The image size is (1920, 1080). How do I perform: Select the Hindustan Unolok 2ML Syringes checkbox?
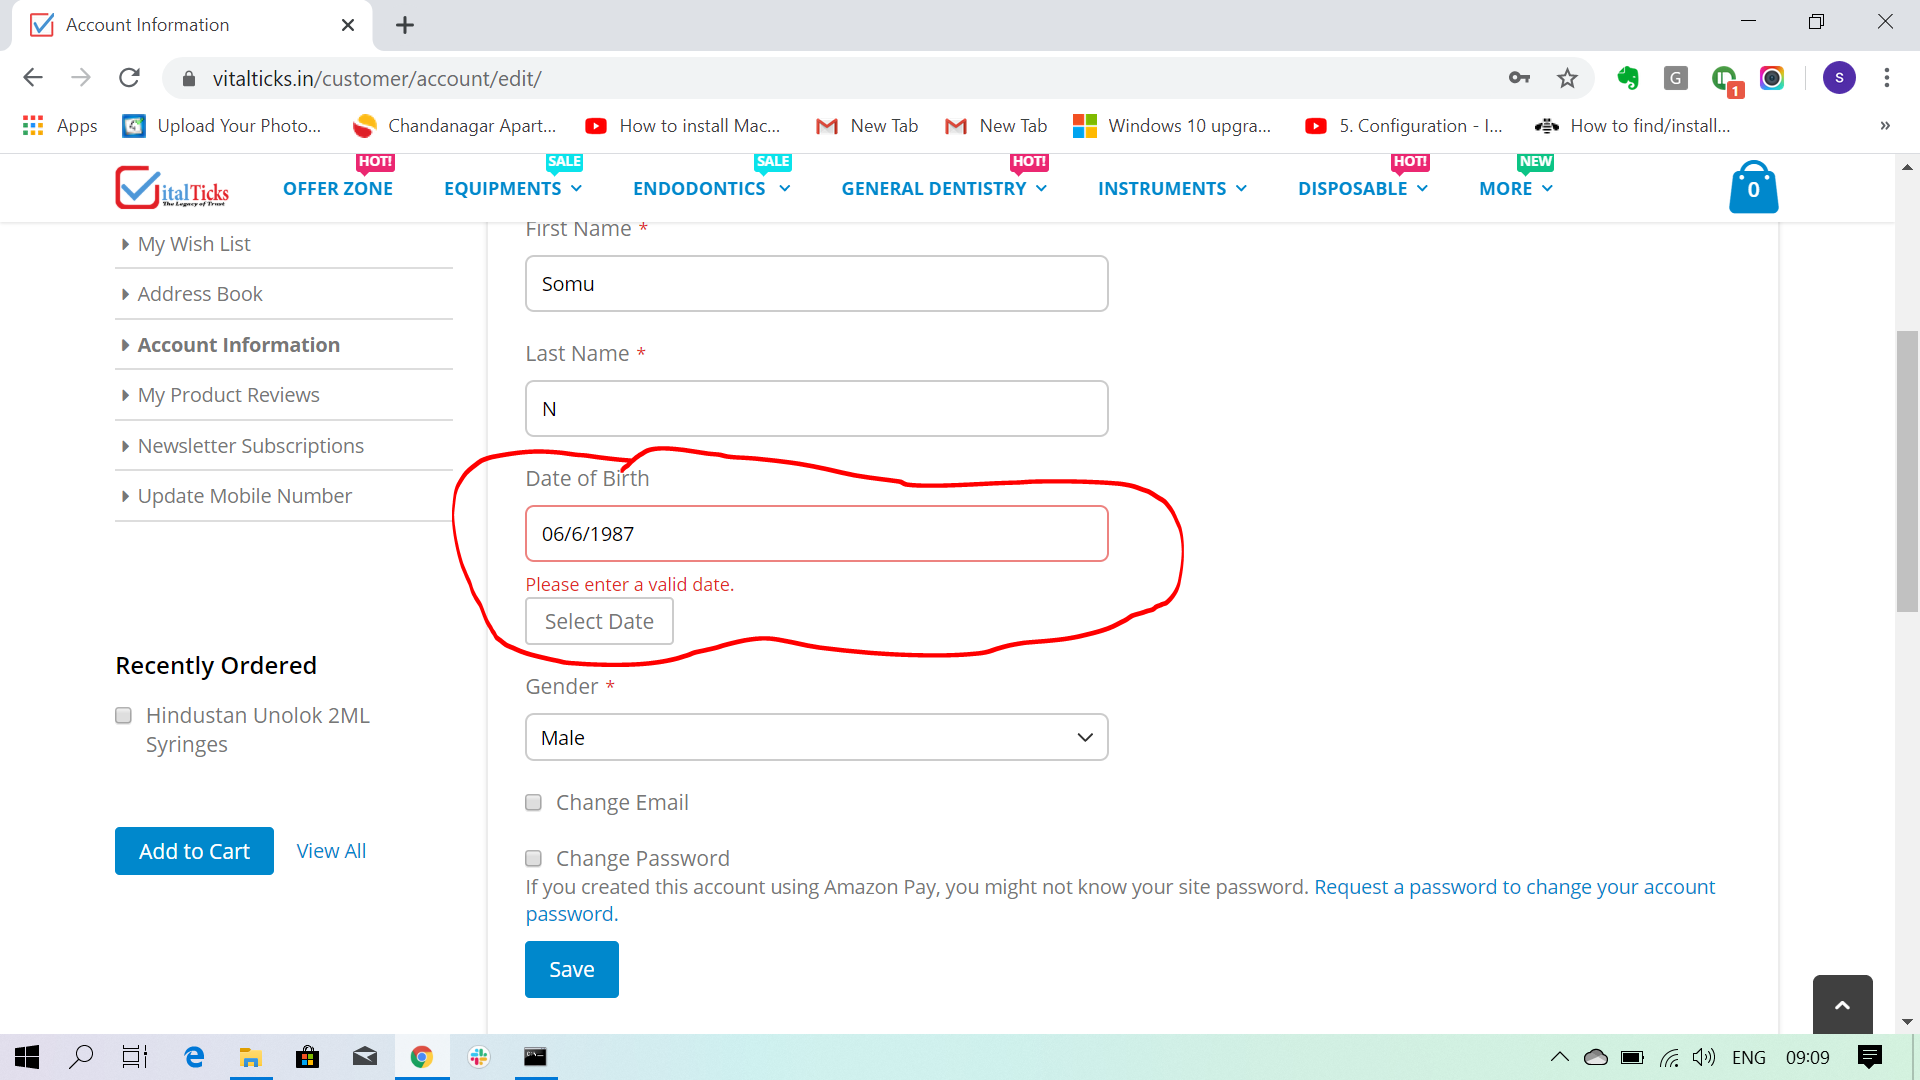123,715
